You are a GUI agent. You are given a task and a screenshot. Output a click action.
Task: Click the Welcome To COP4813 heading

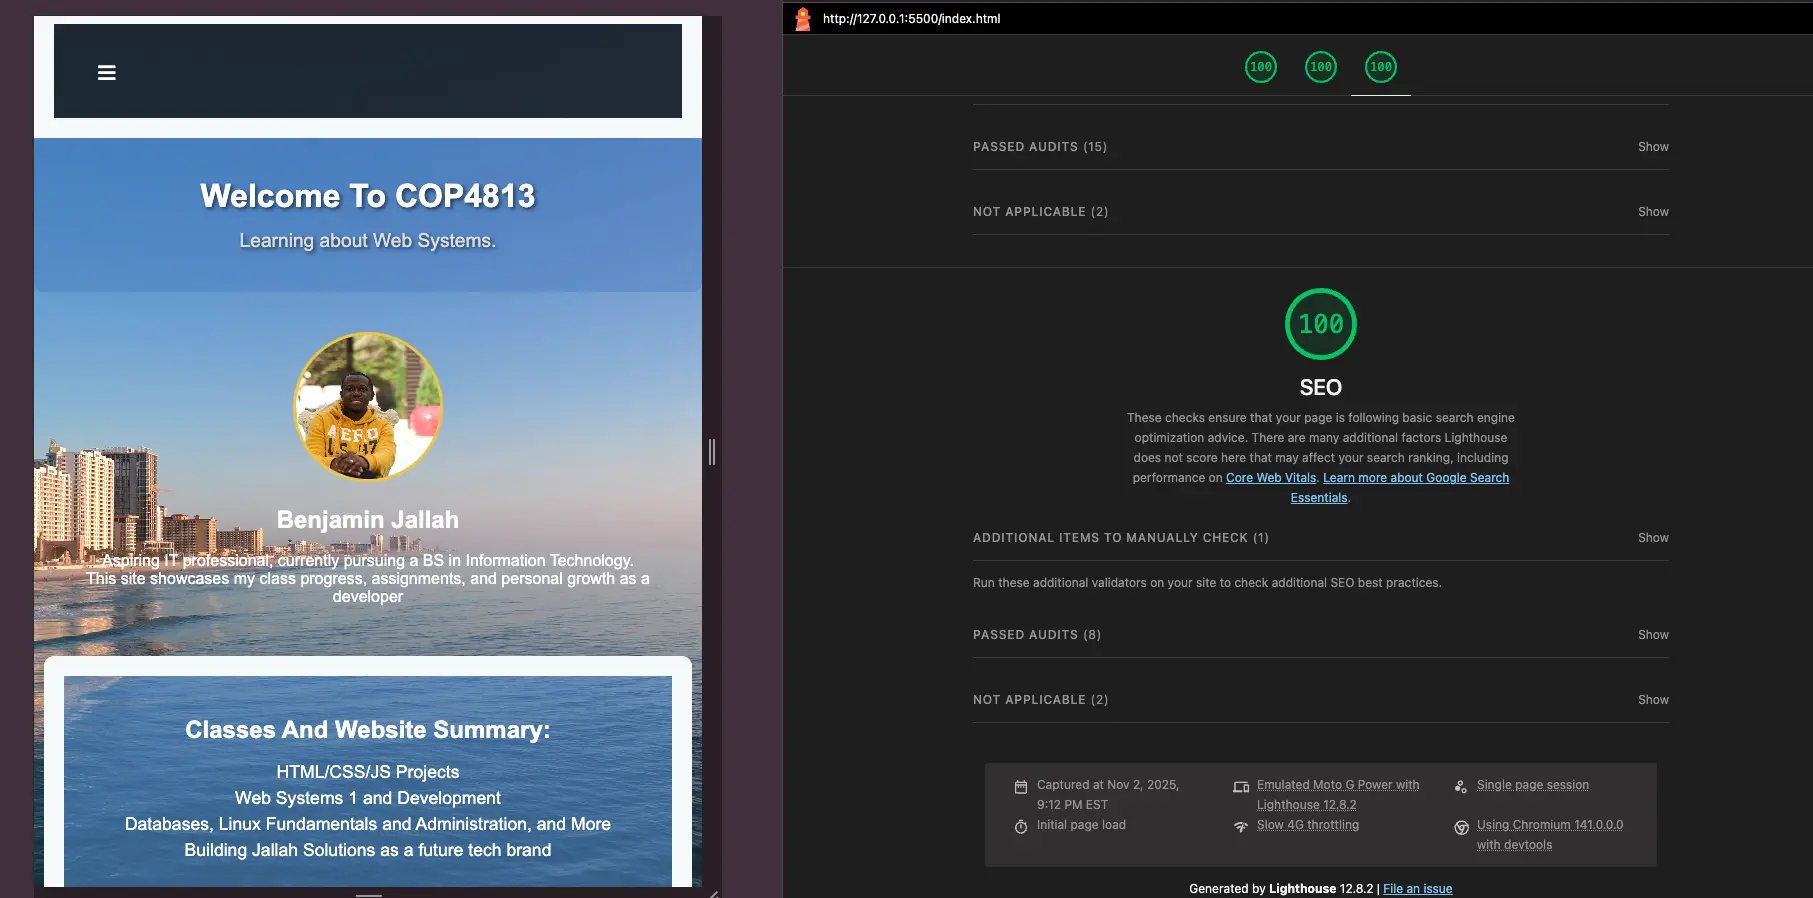tap(368, 196)
